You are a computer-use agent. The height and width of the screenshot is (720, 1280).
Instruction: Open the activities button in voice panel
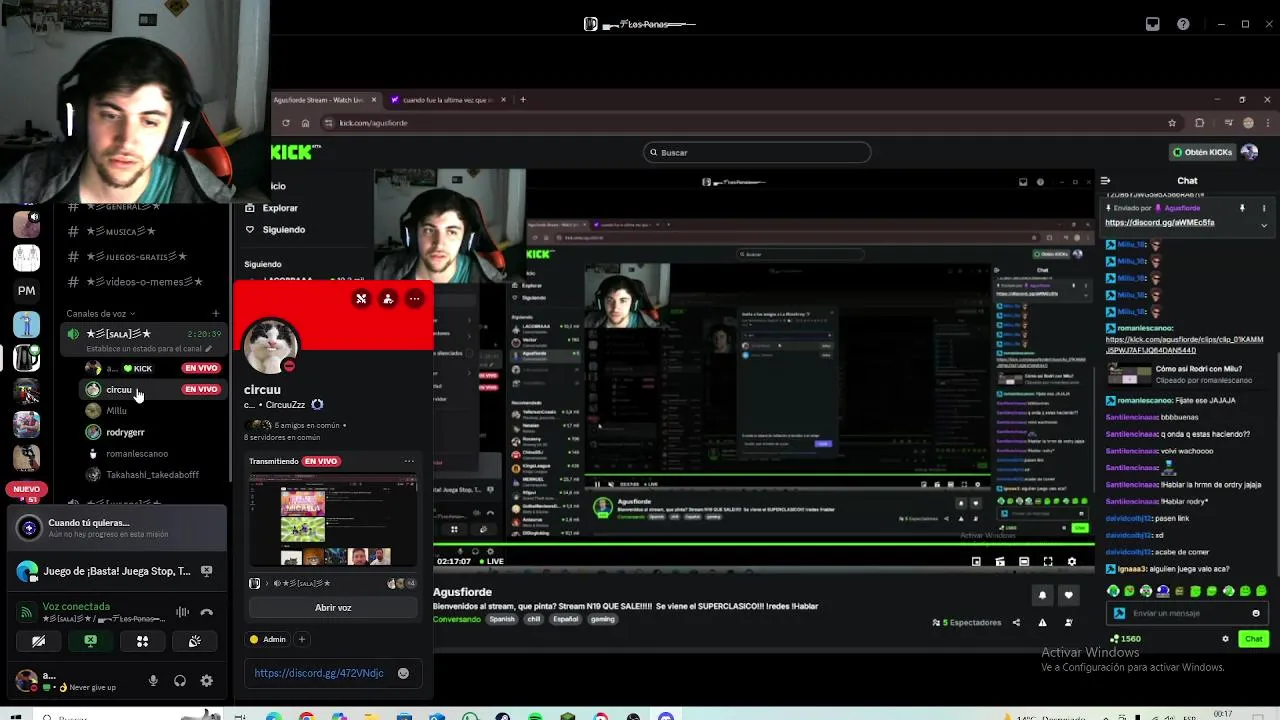click(142, 642)
